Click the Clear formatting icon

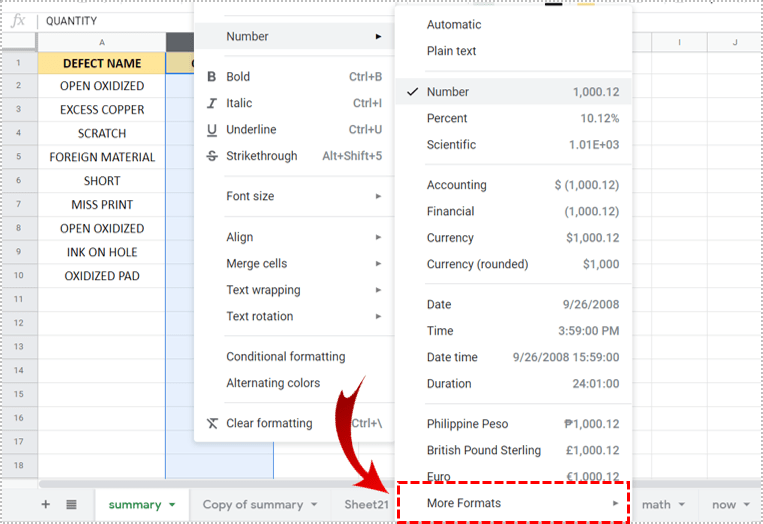(211, 423)
